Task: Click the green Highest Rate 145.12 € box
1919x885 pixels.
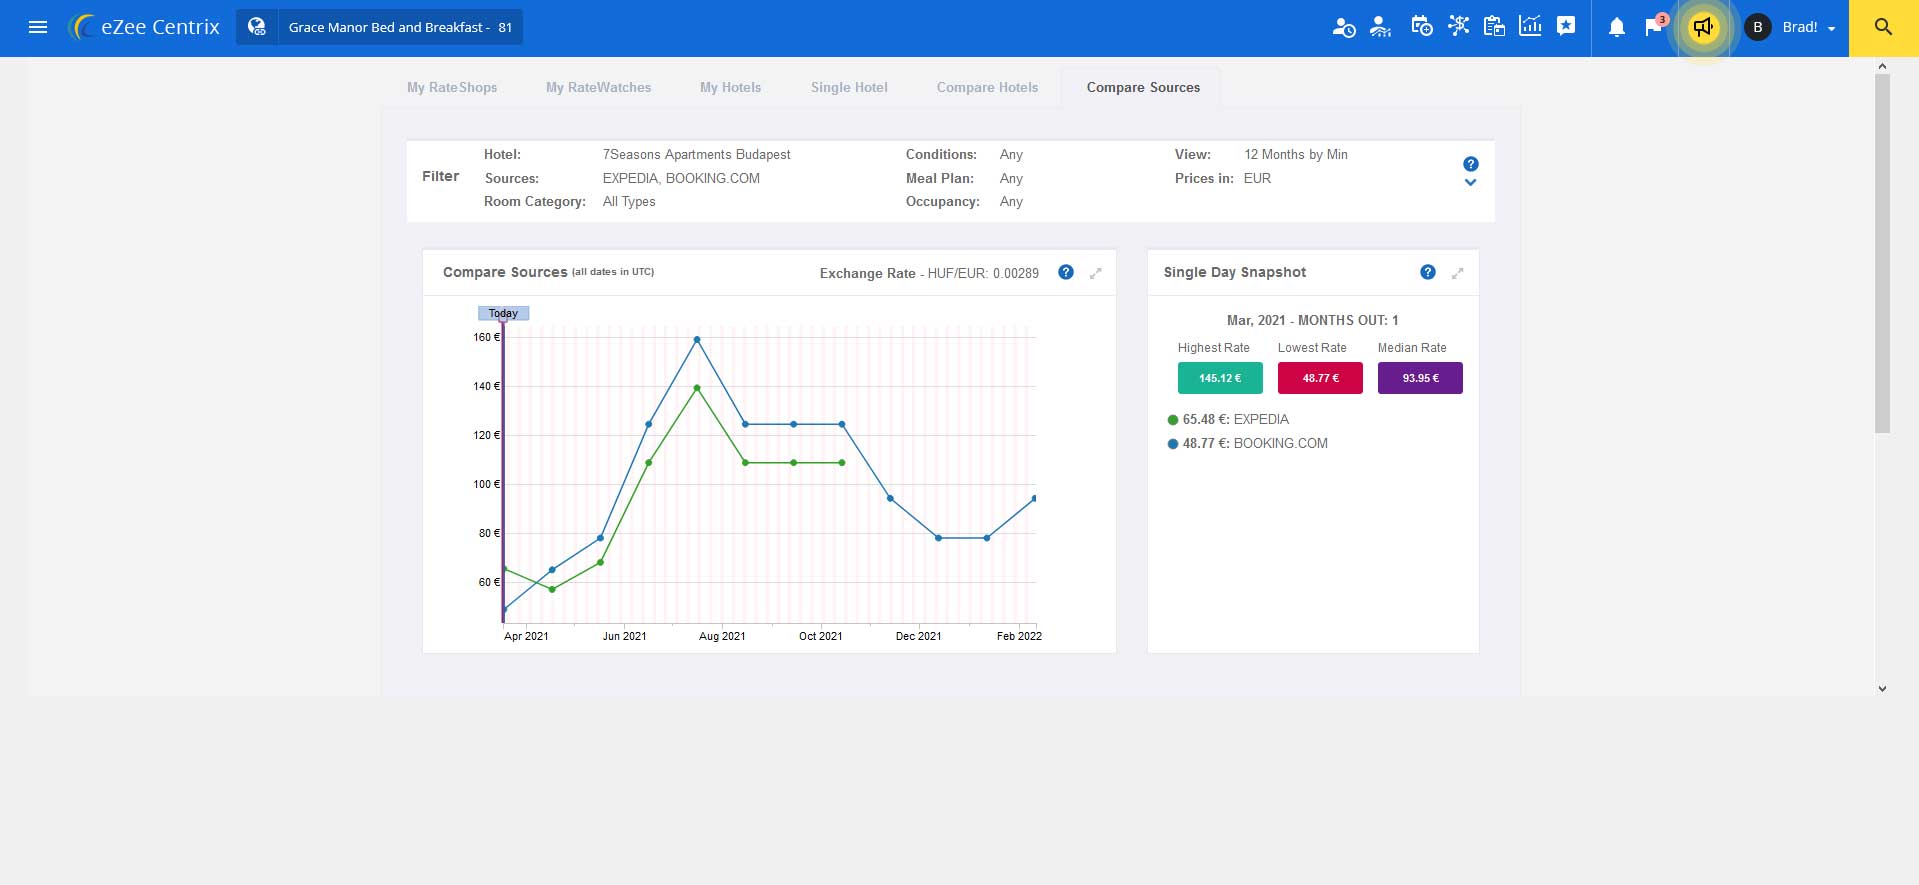Action: point(1220,378)
